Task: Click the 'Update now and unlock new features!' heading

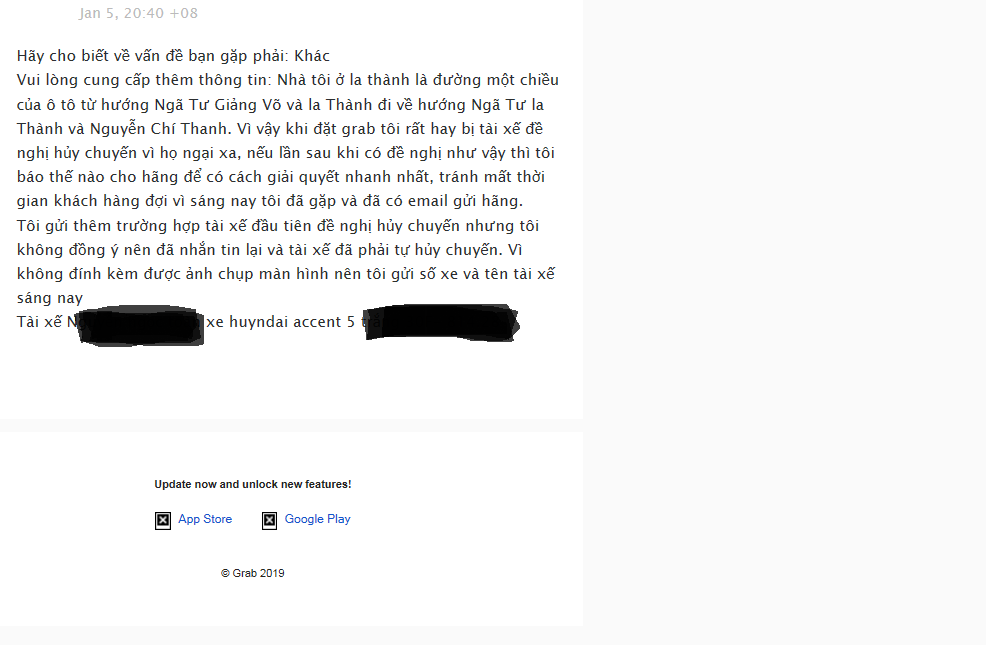Action: click(253, 484)
